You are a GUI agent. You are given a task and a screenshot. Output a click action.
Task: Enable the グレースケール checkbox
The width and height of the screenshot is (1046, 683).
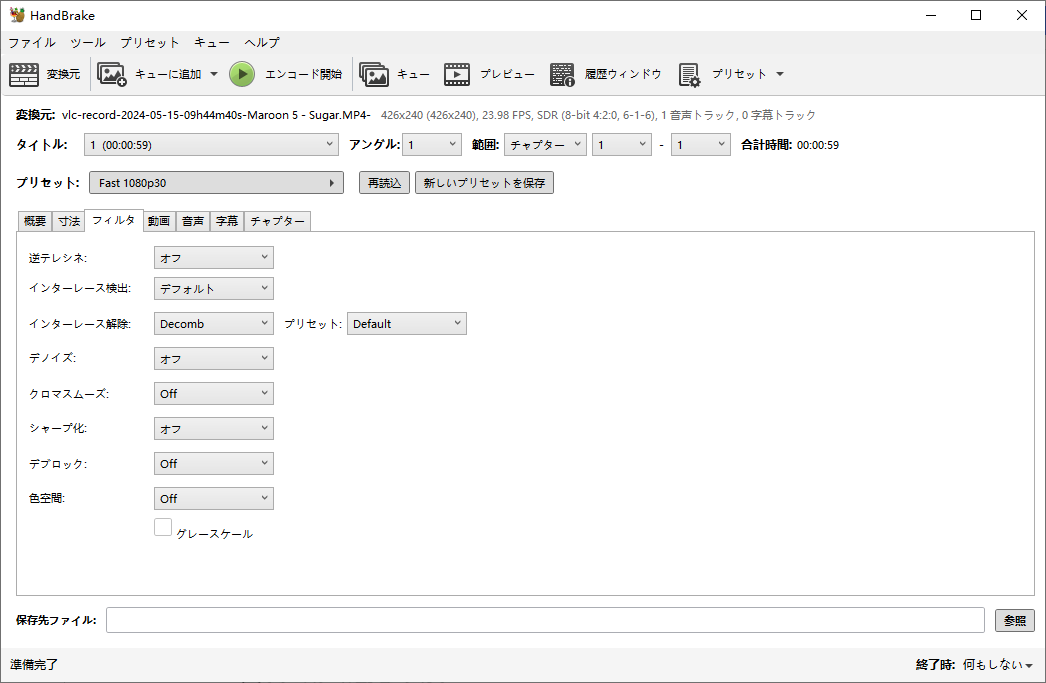(x=163, y=527)
